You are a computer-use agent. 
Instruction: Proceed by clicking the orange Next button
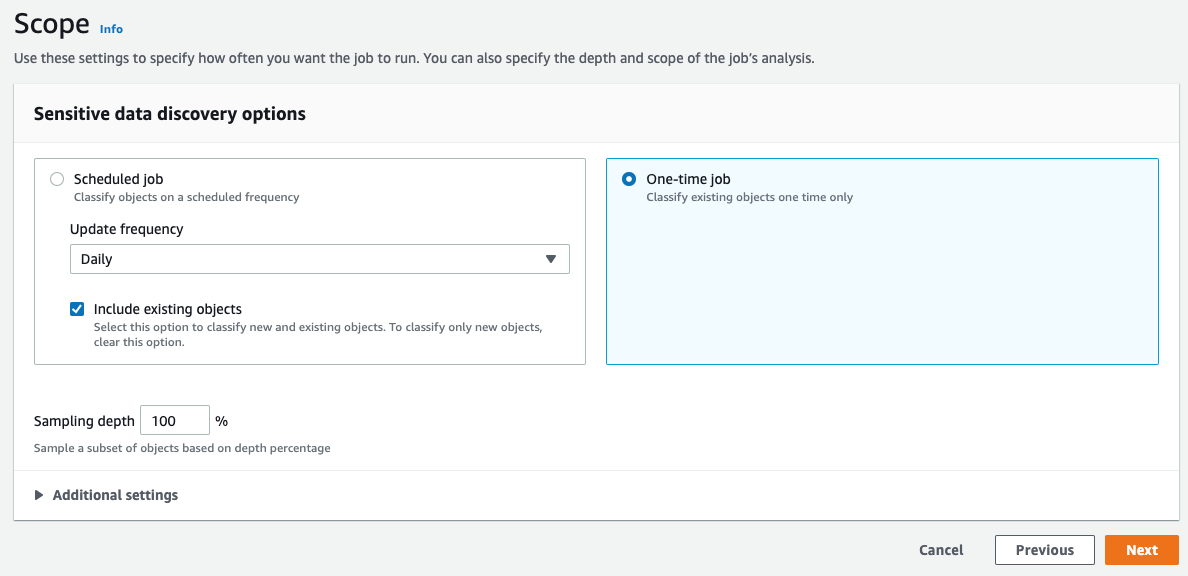(1141, 550)
